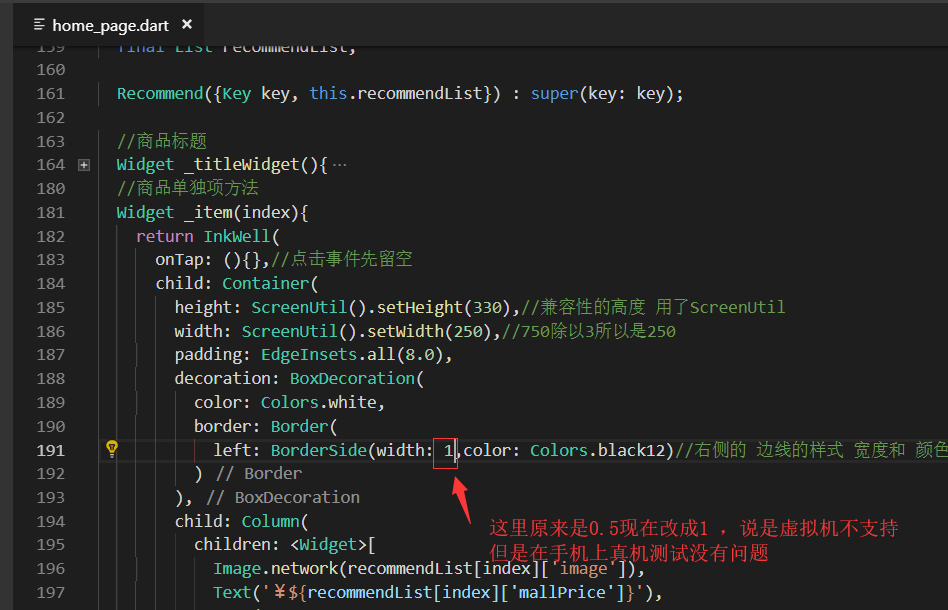948x610 pixels.
Task: Click 'setHeight' call on line 185
Action: coord(420,308)
